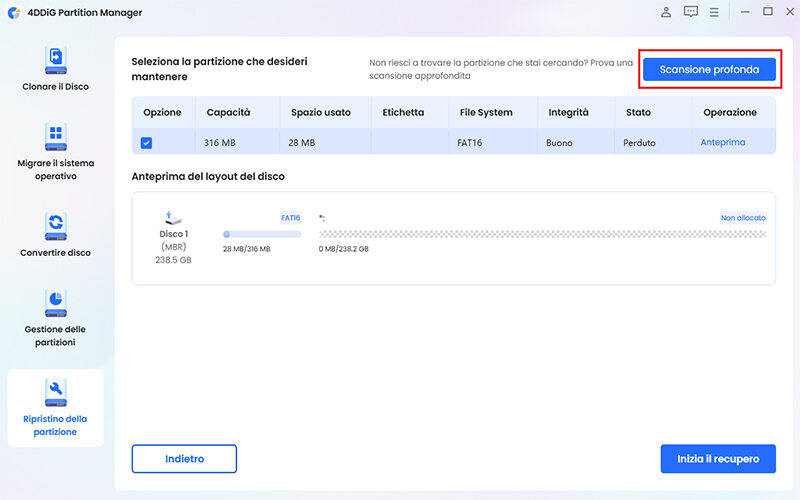
Task: Select the FAT16 partition usage bar
Action: [x=261, y=234]
